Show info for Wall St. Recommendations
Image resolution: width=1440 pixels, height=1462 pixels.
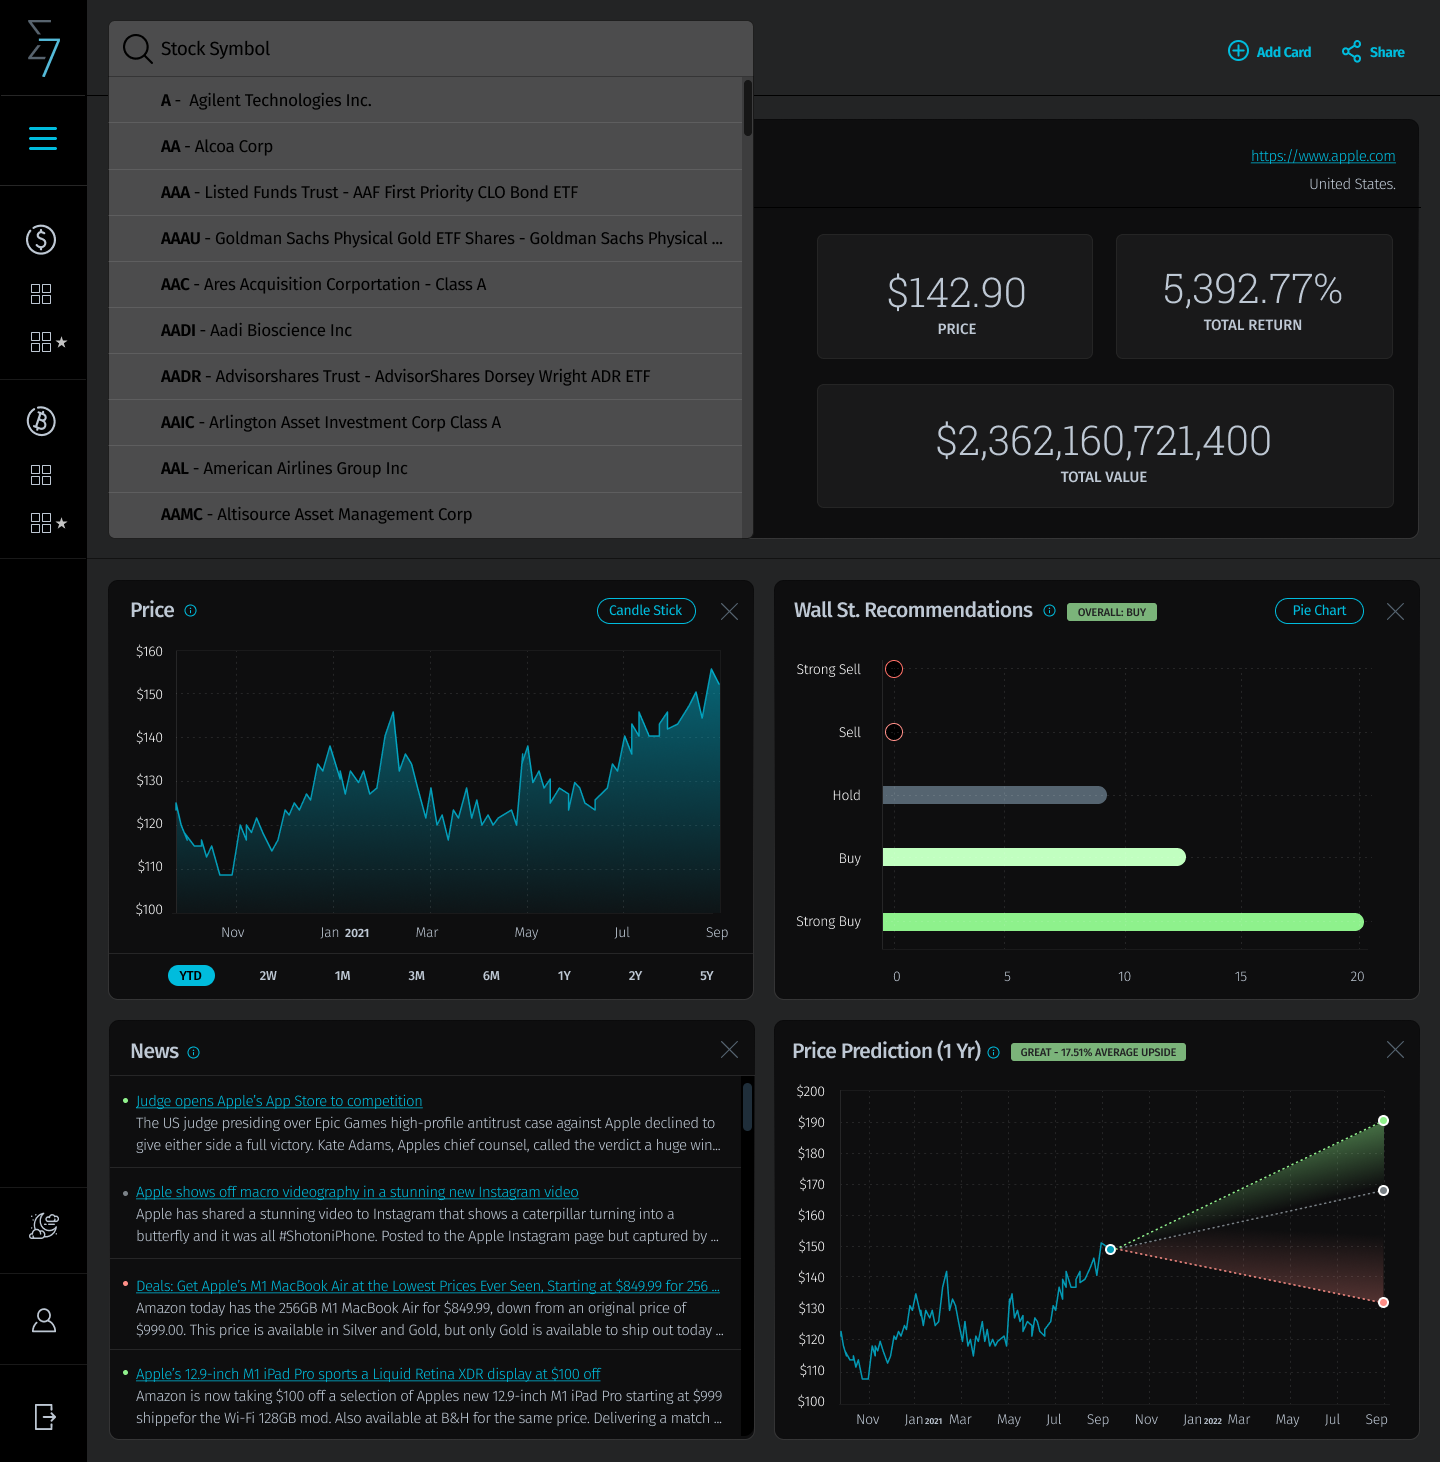(x=1049, y=611)
